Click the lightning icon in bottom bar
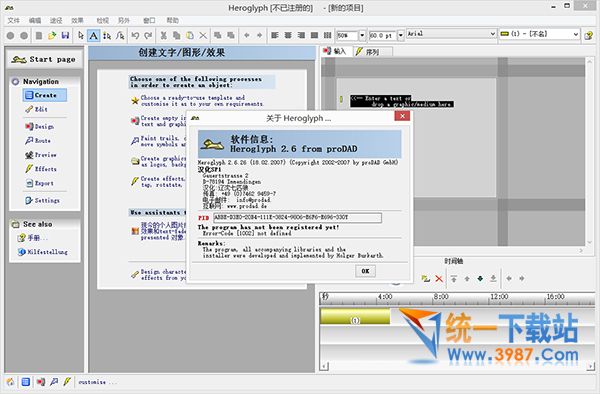The height and width of the screenshot is (394, 600). coord(67,381)
